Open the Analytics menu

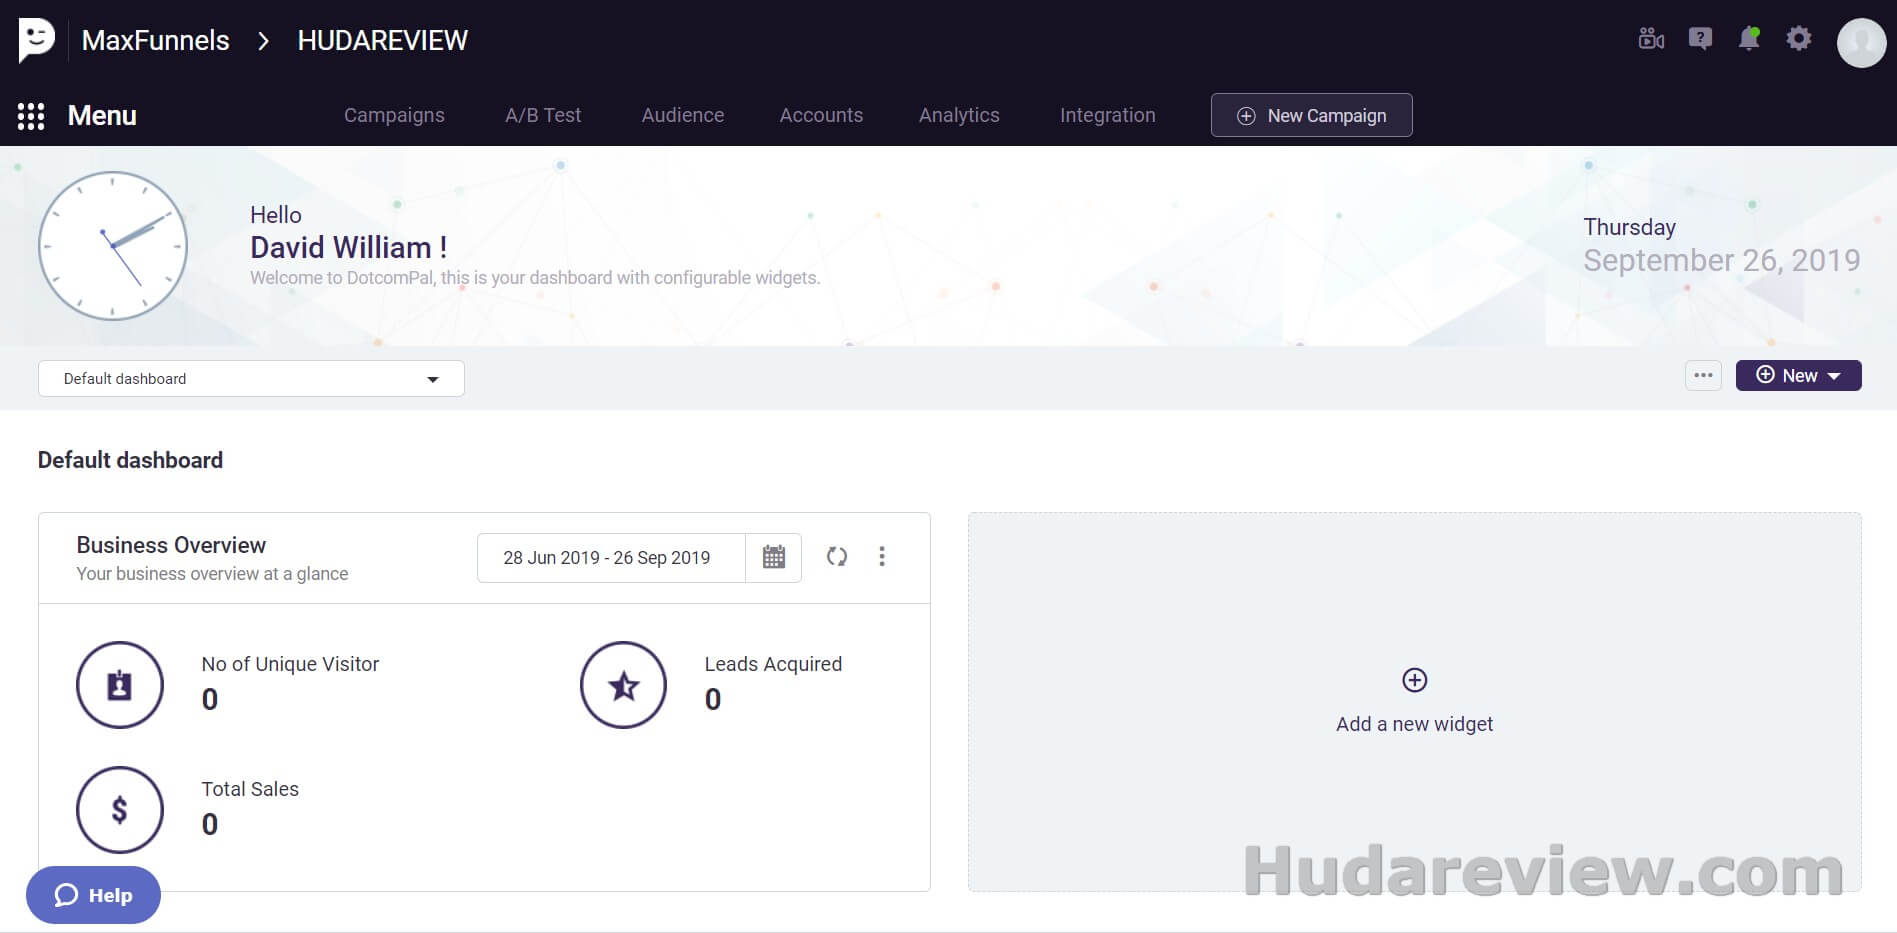point(959,115)
